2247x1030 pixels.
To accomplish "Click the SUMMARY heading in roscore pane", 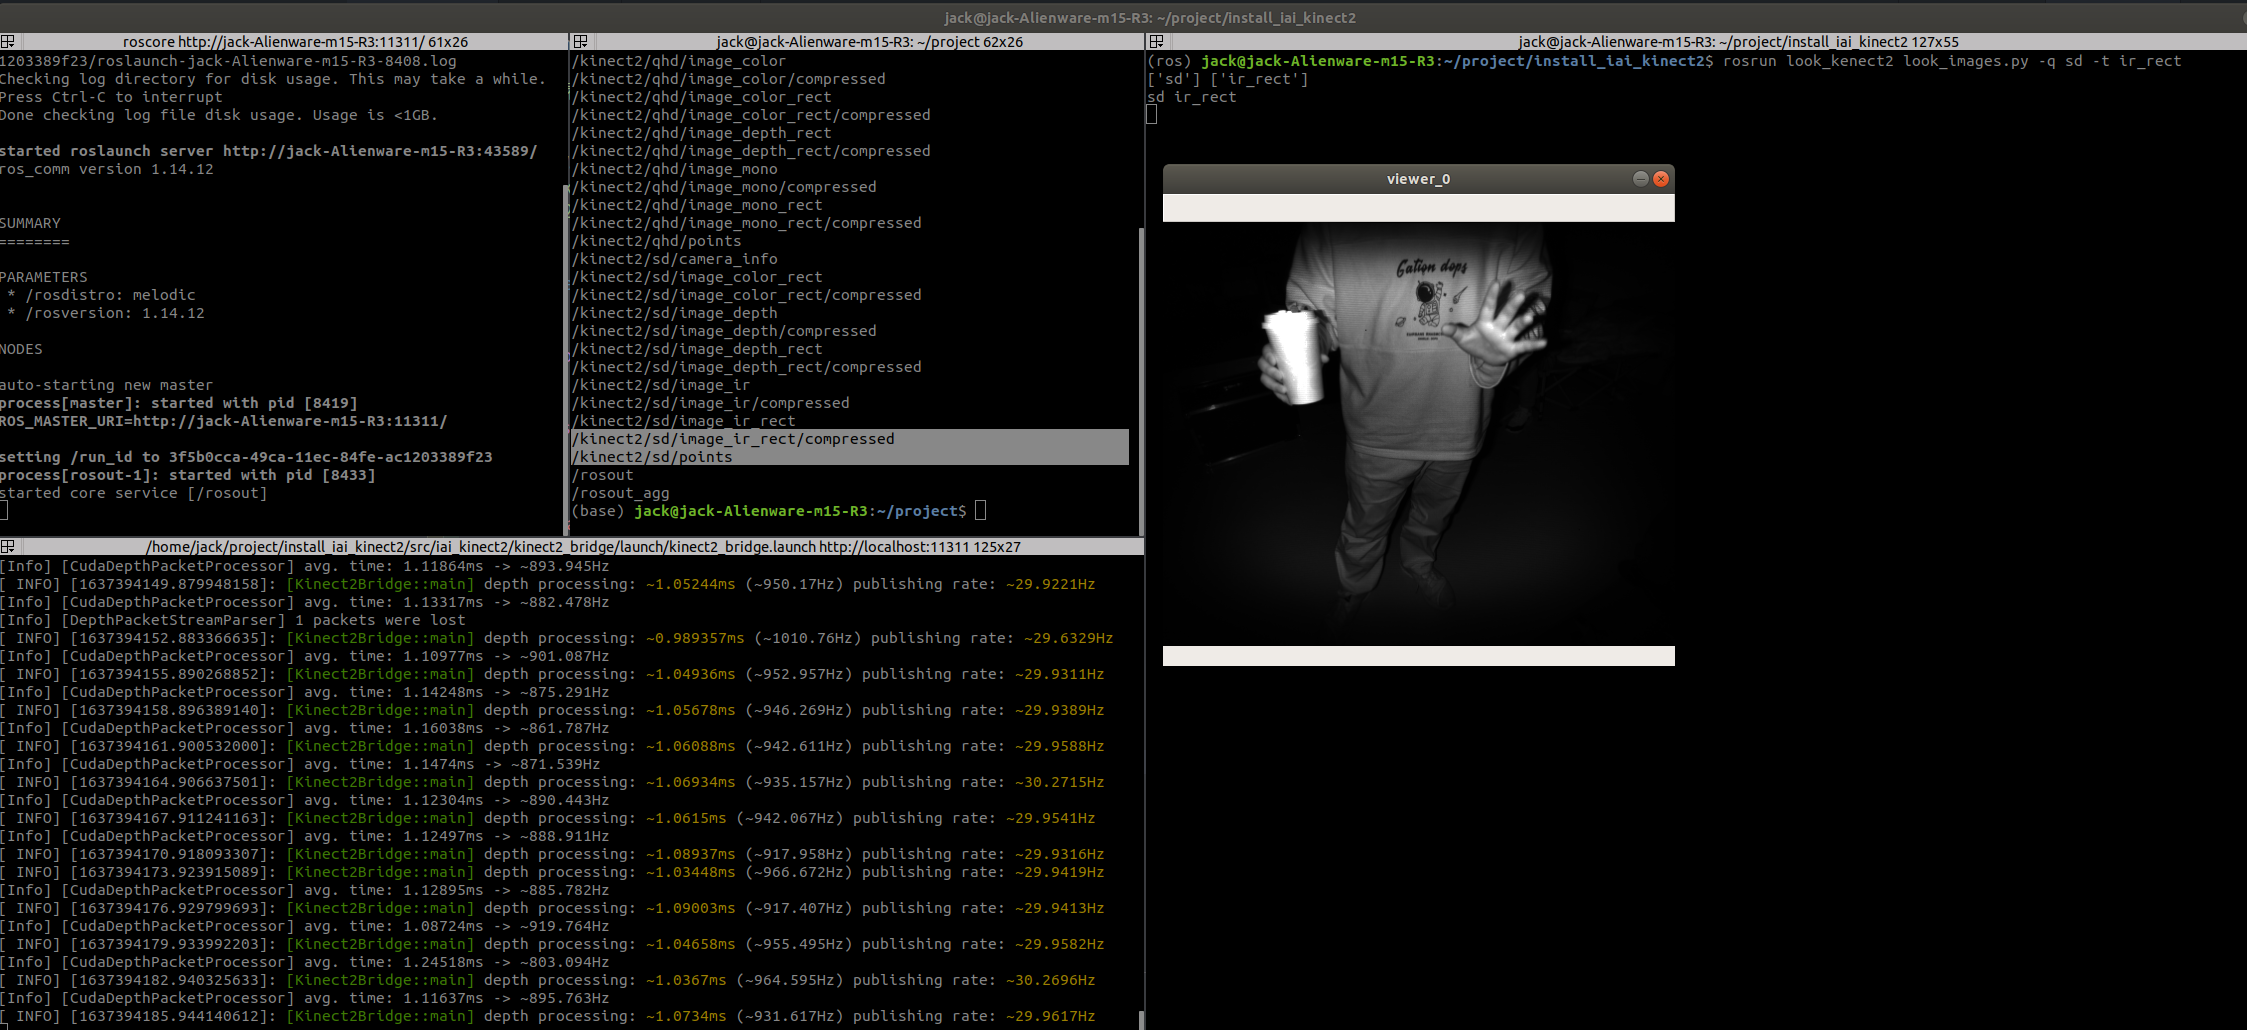I will click(31, 223).
